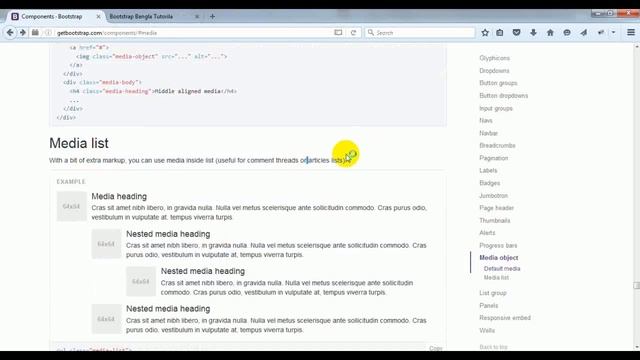Open Glyphicons in the sidebar

tap(494, 58)
